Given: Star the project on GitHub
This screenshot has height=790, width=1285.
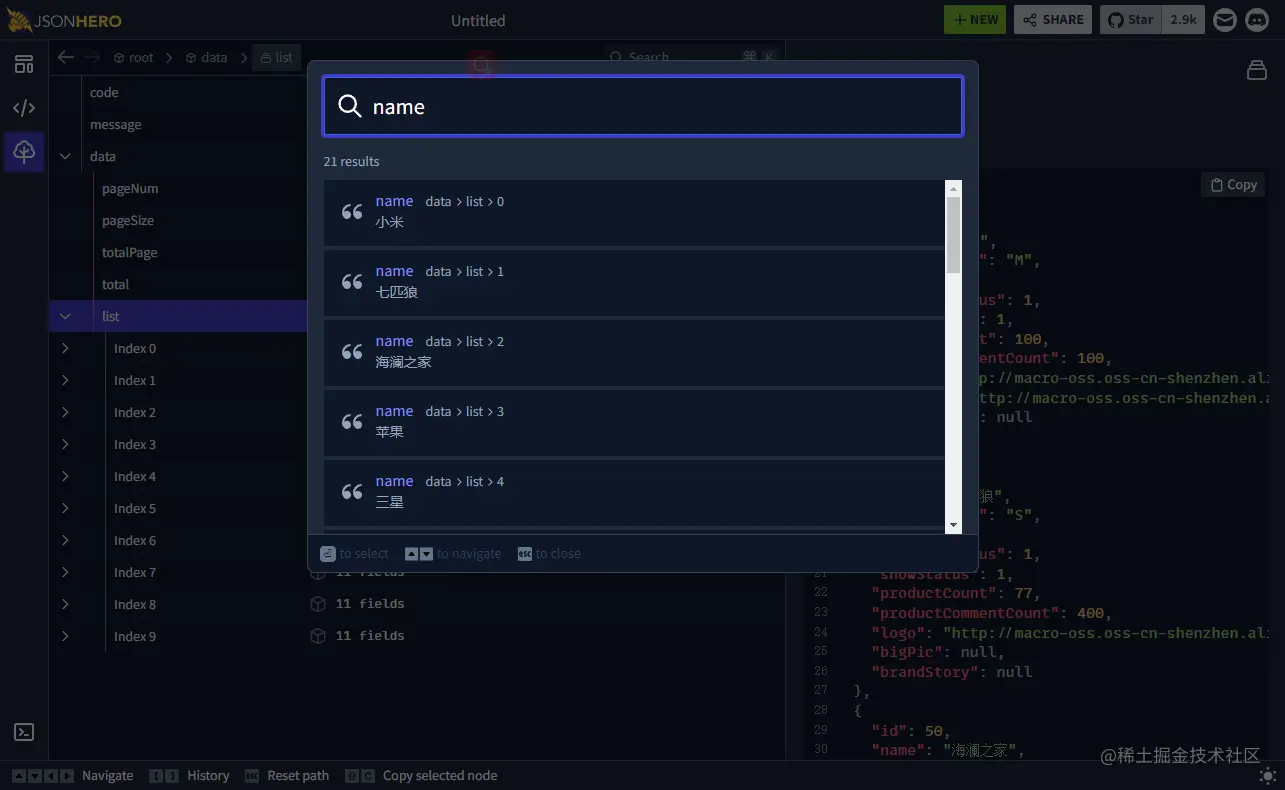Looking at the screenshot, I should point(1131,19).
